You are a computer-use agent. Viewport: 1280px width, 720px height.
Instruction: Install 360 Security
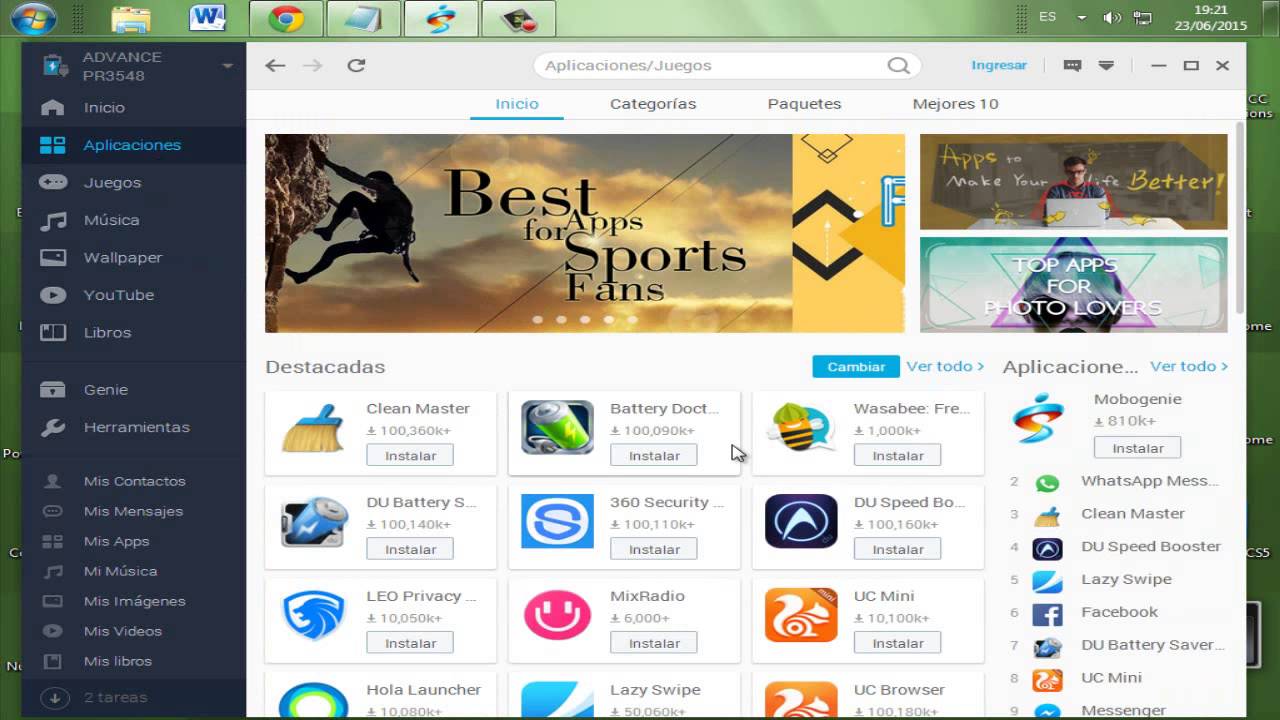654,549
